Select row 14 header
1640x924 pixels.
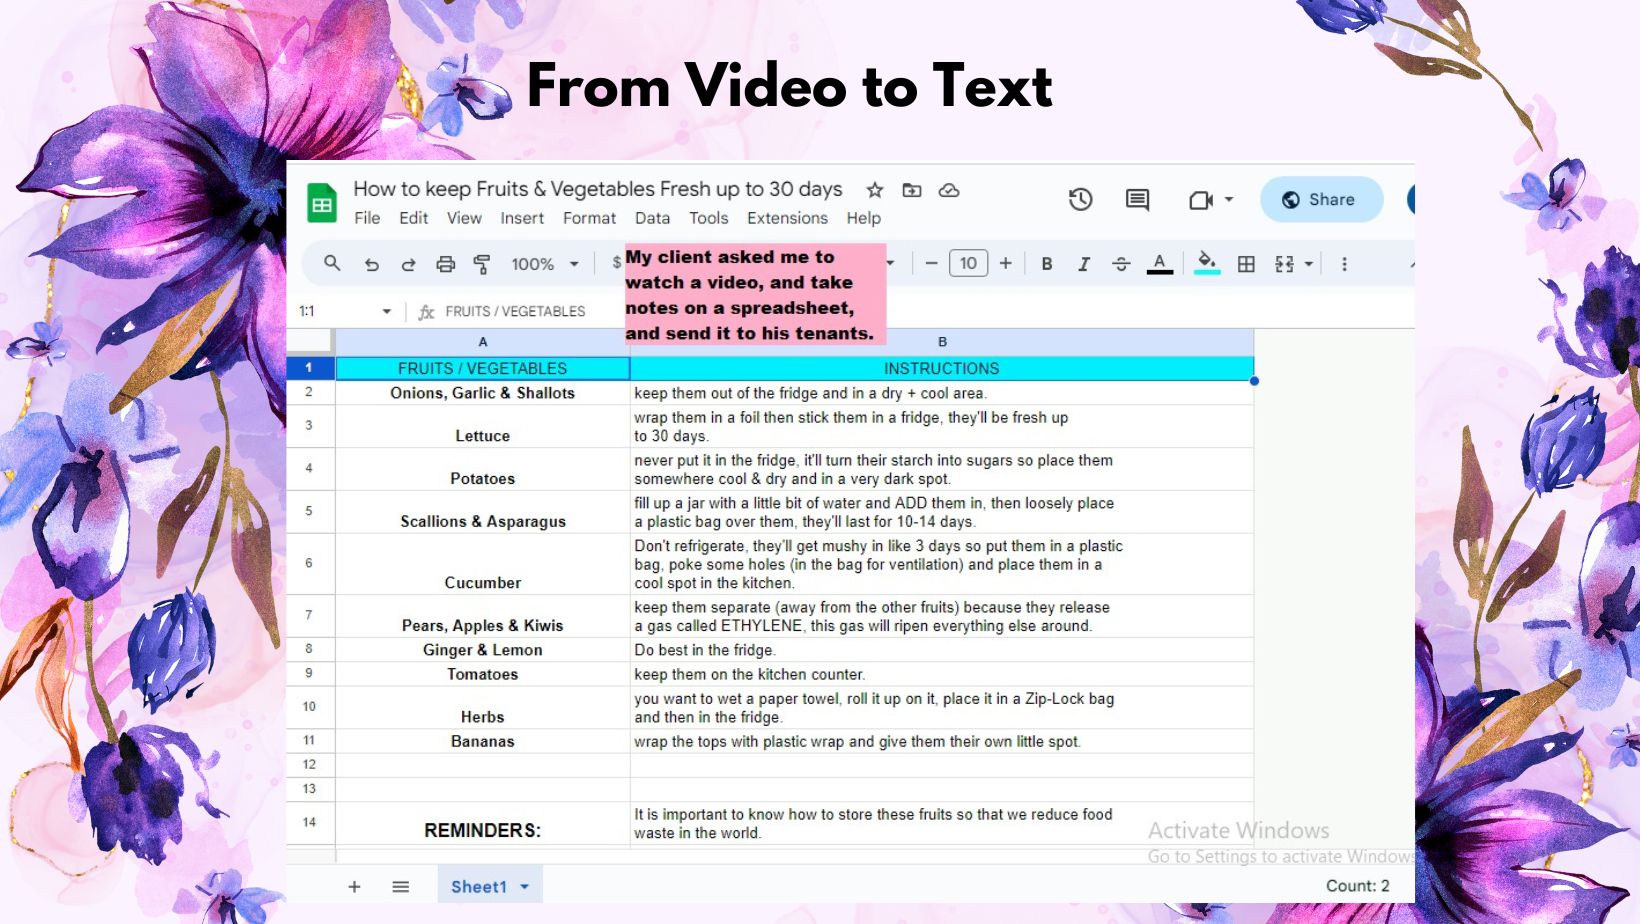coord(309,822)
